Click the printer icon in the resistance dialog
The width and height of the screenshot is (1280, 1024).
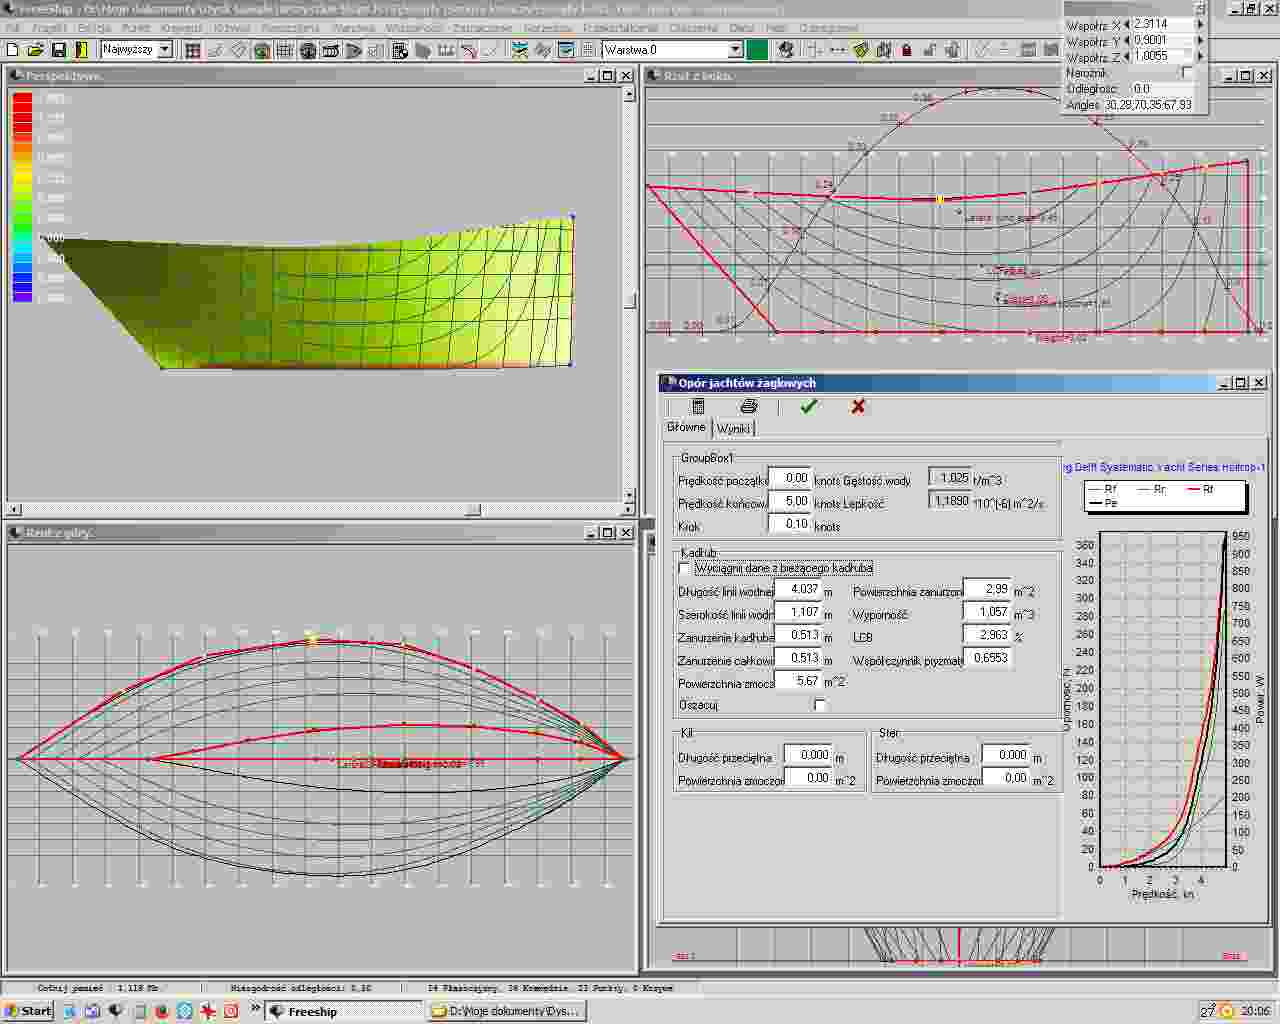(749, 406)
